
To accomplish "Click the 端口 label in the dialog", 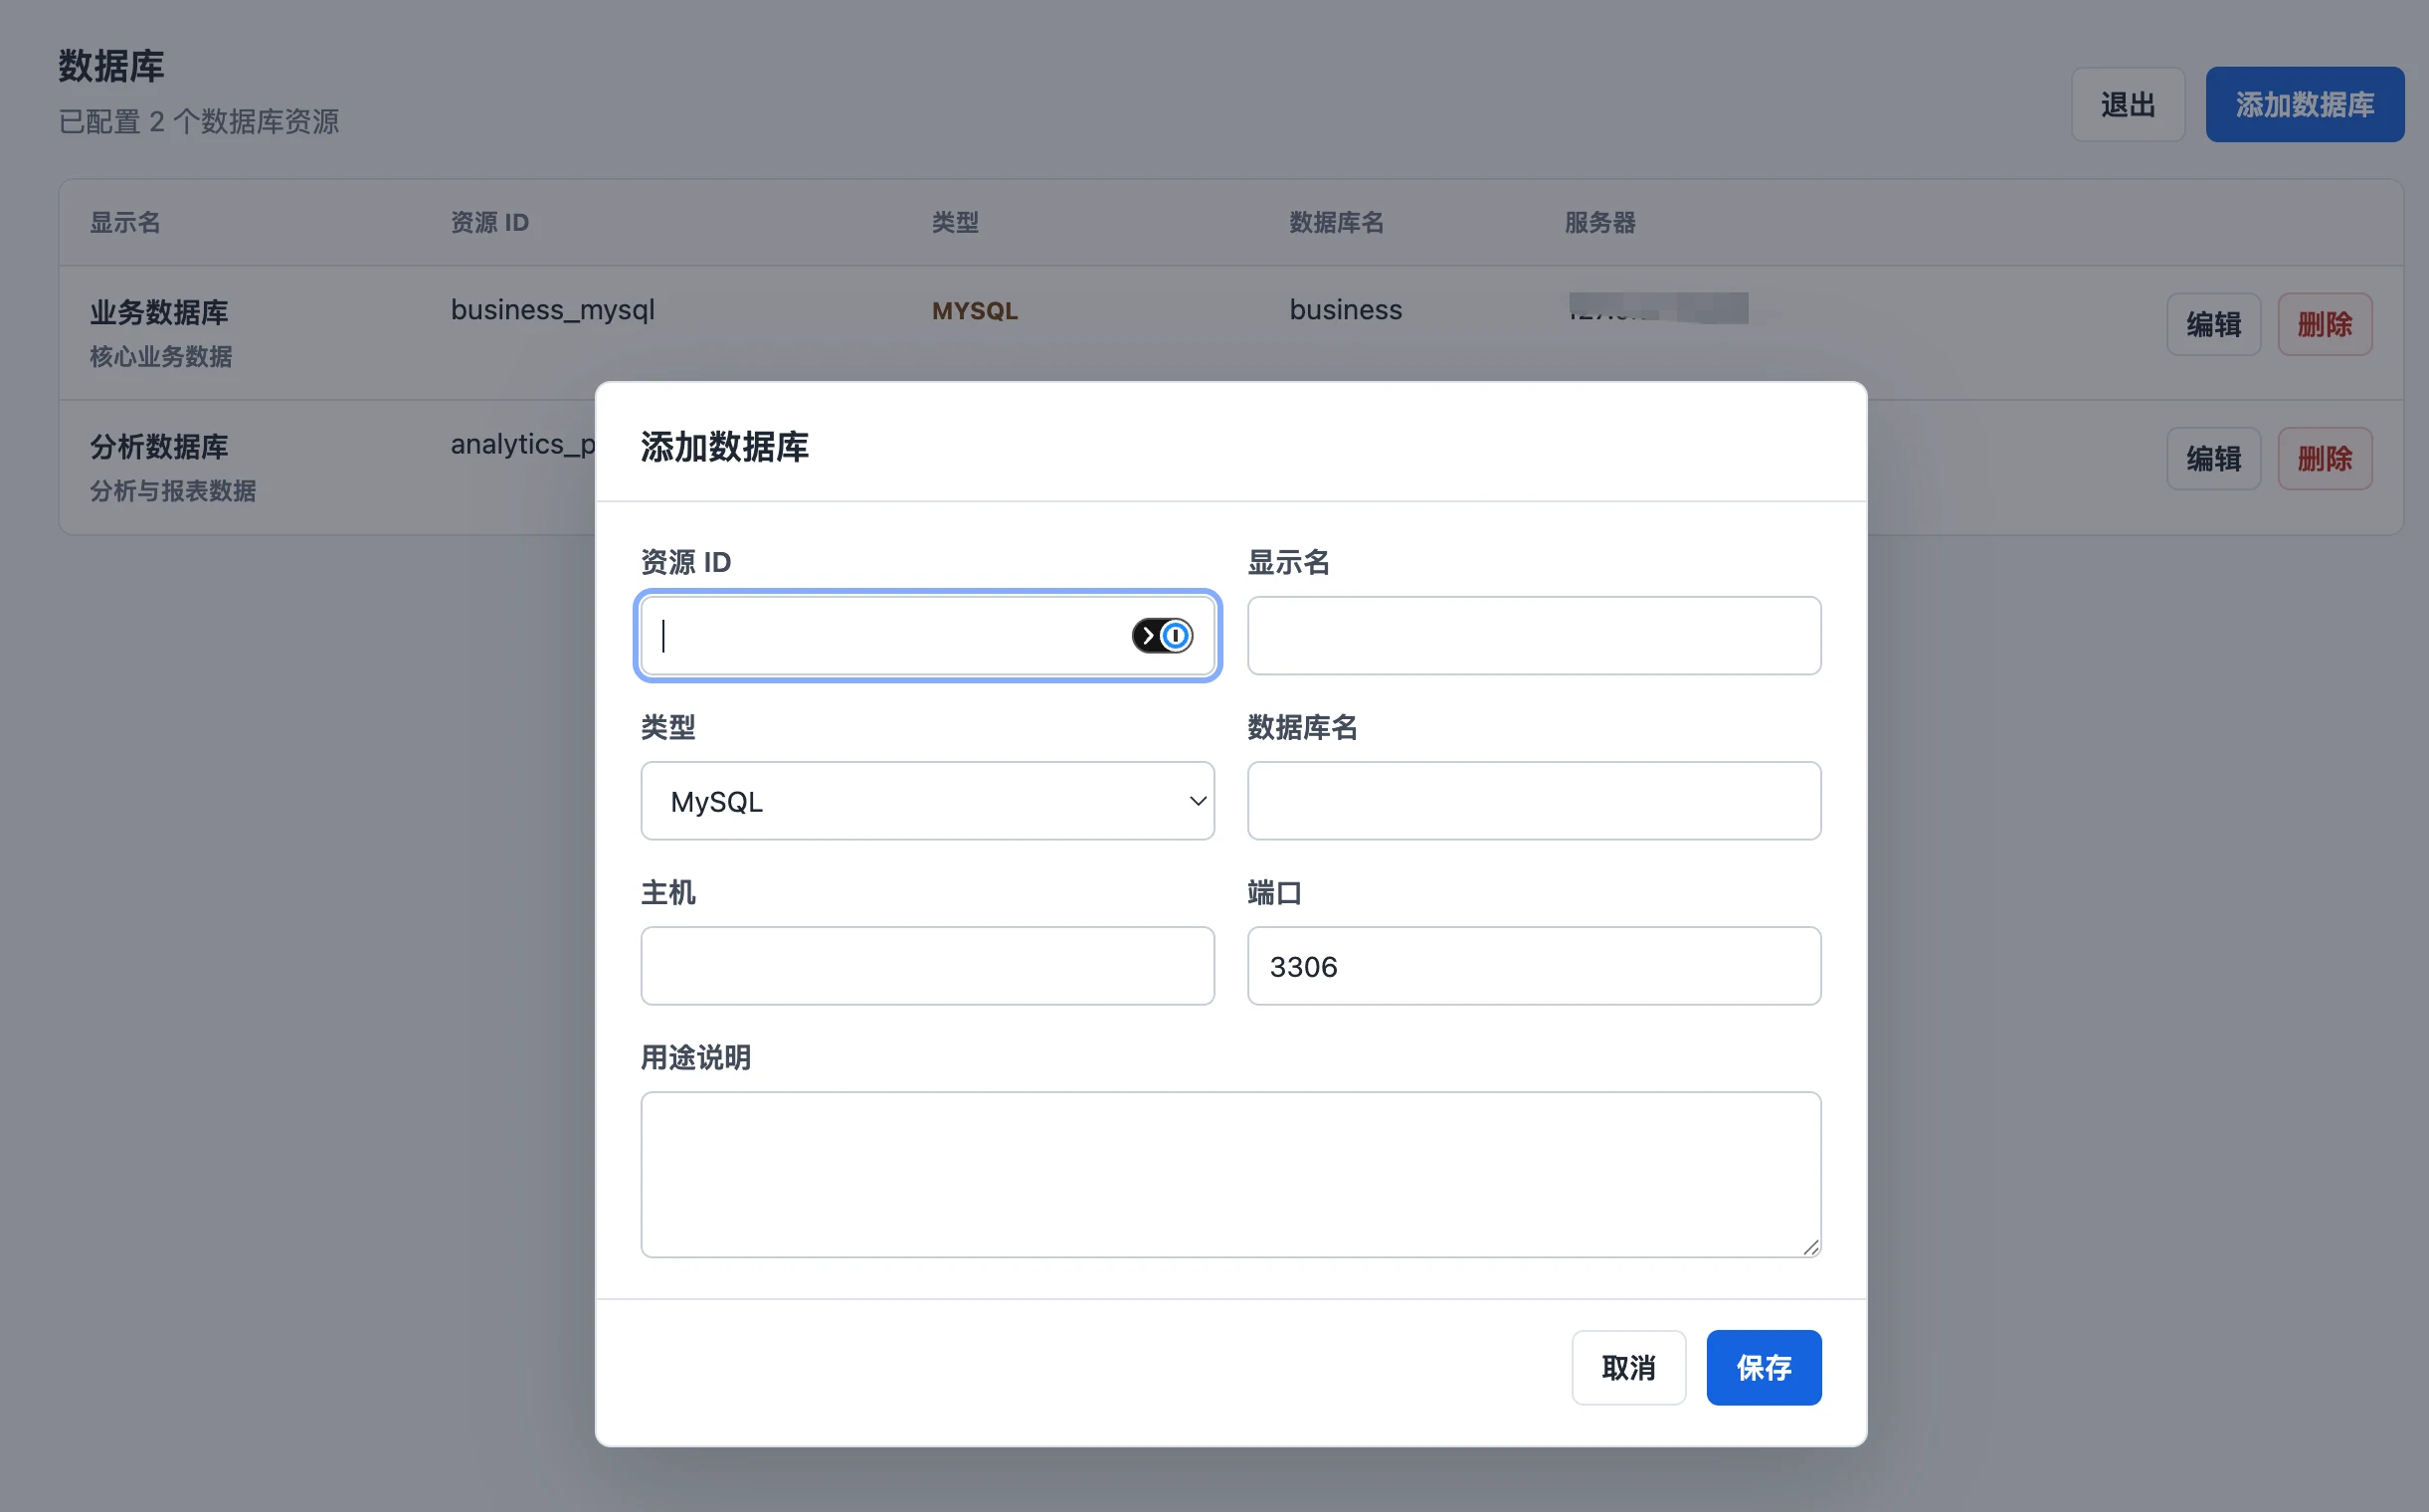I will (x=1274, y=892).
